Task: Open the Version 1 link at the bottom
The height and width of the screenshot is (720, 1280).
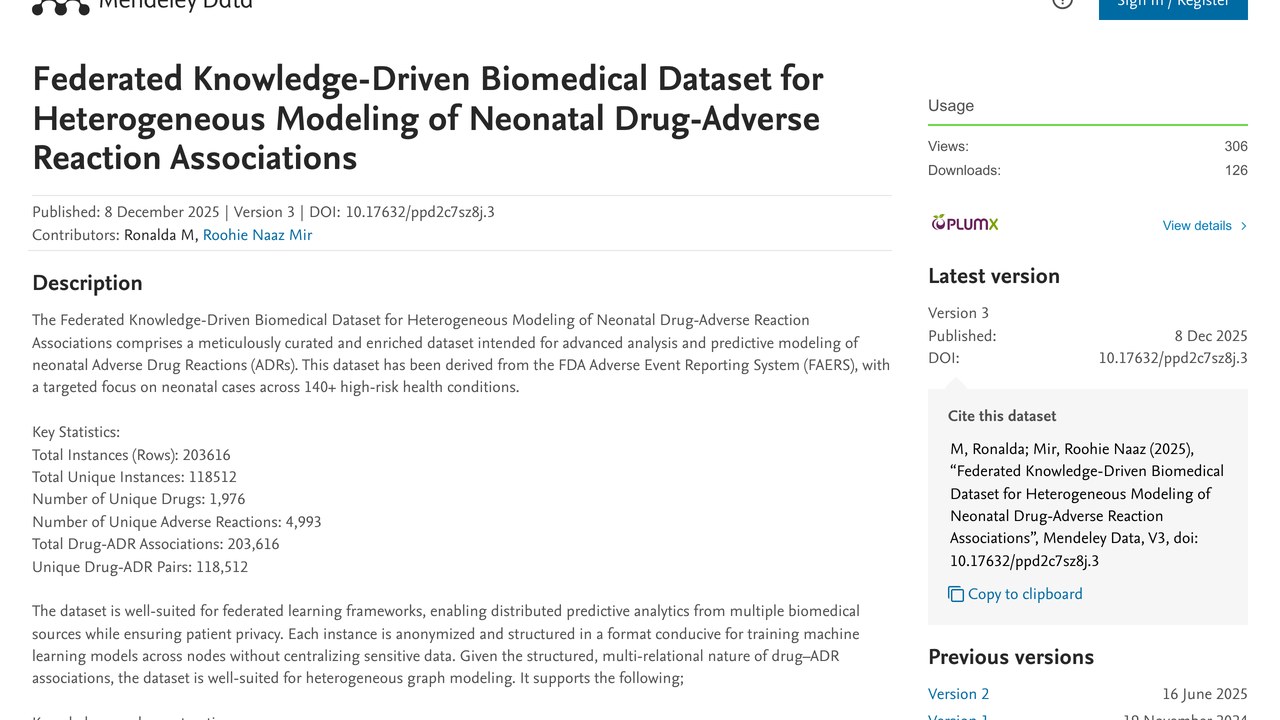Action: [x=958, y=716]
